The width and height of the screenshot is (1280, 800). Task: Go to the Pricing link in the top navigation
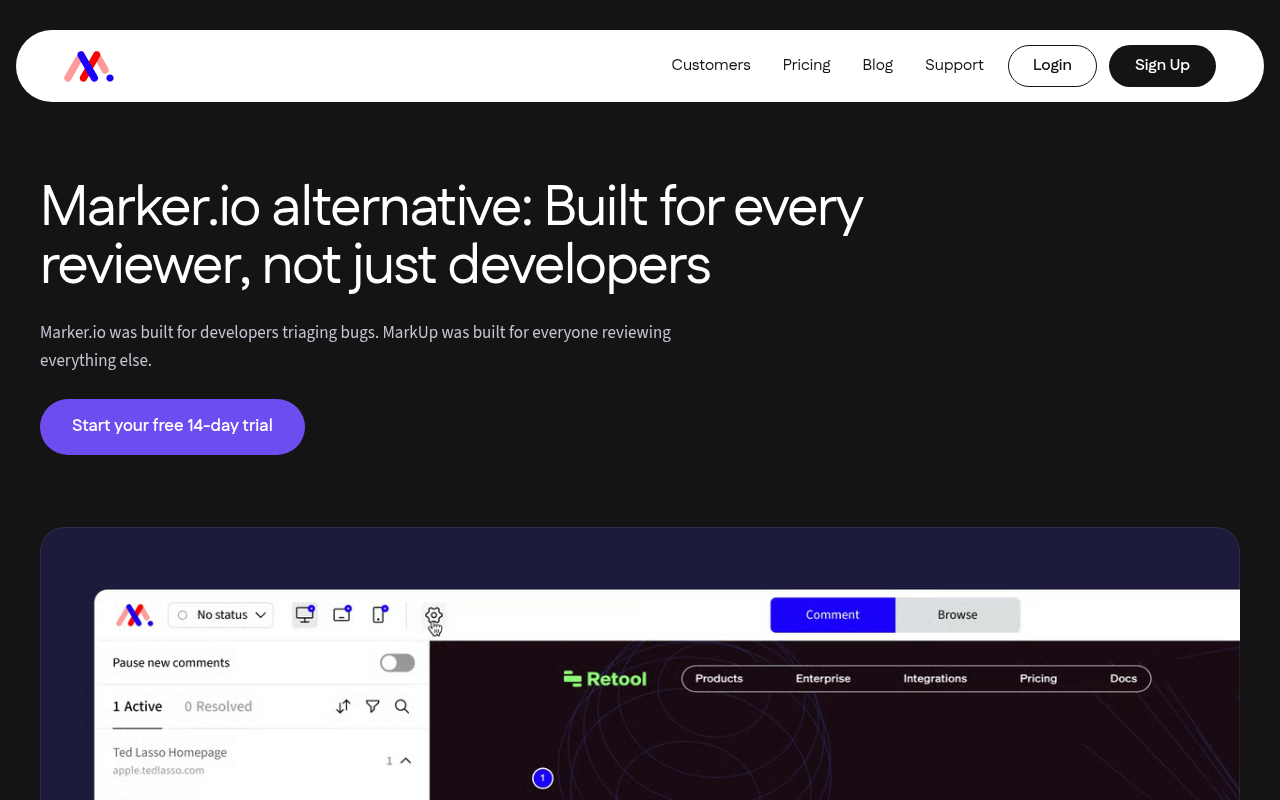(807, 65)
